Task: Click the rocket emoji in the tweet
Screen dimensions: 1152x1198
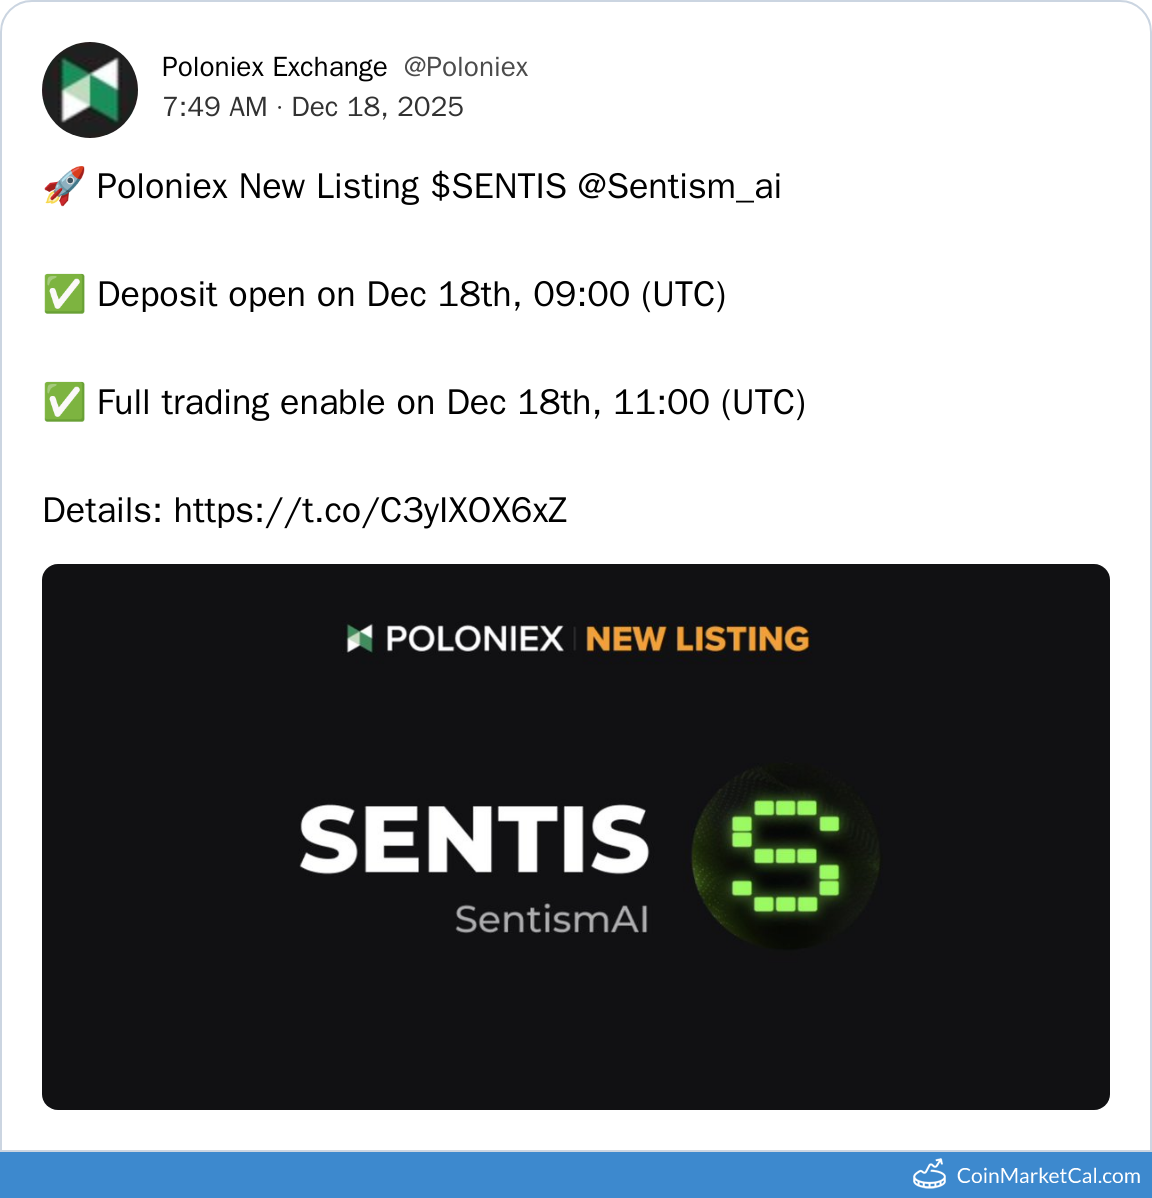Action: (64, 186)
